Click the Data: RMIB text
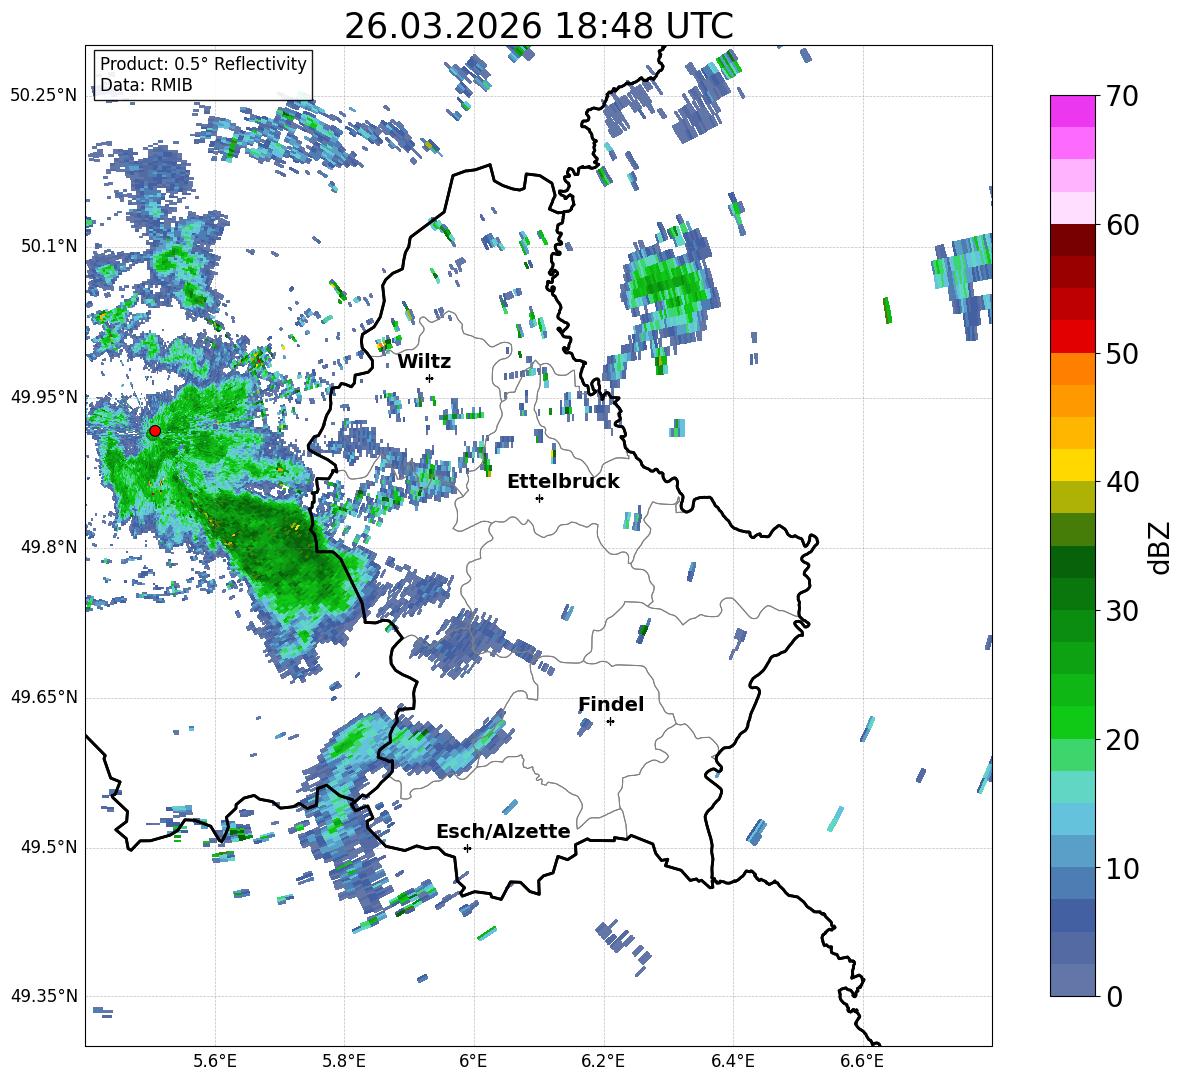 pyautogui.click(x=146, y=85)
